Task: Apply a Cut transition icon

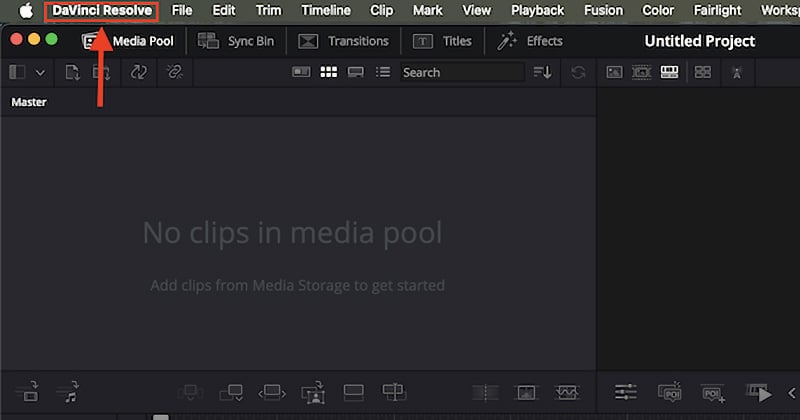Action: [x=485, y=392]
